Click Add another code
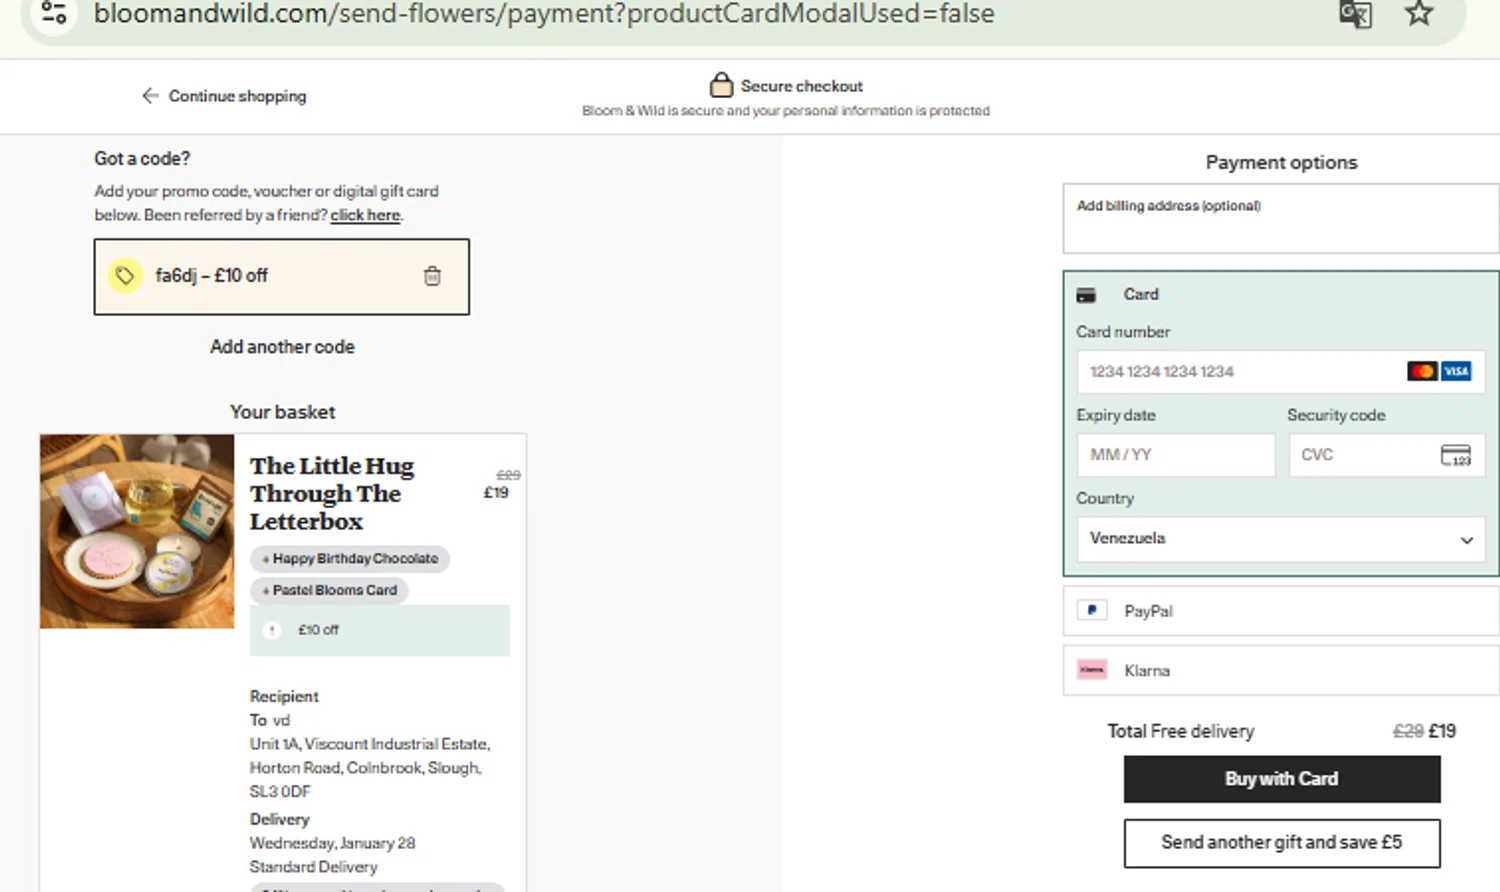The image size is (1500, 892). tap(282, 347)
